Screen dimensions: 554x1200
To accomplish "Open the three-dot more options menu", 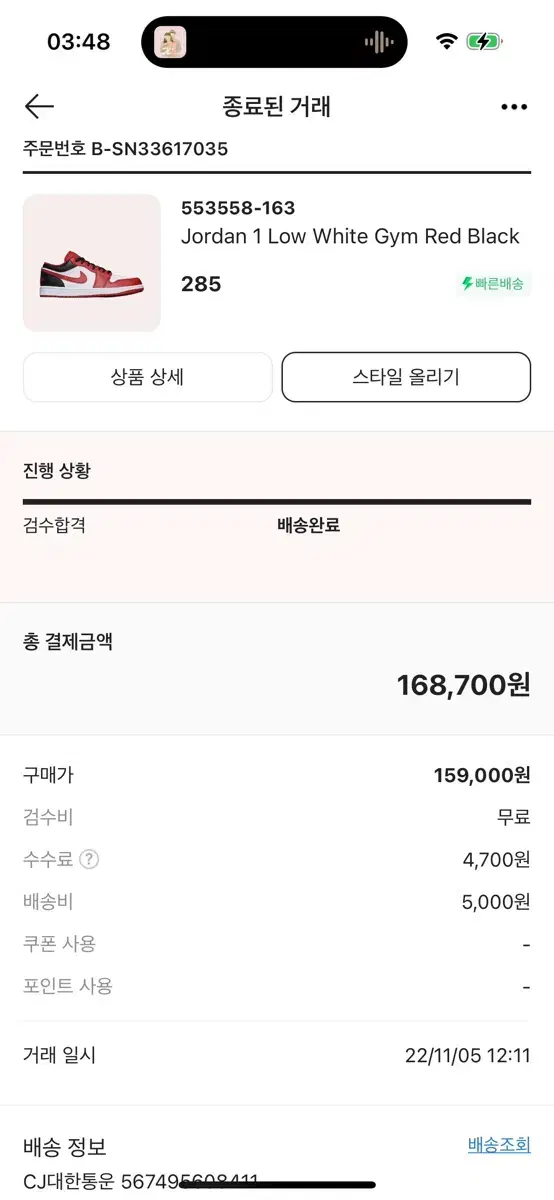I will pos(514,107).
